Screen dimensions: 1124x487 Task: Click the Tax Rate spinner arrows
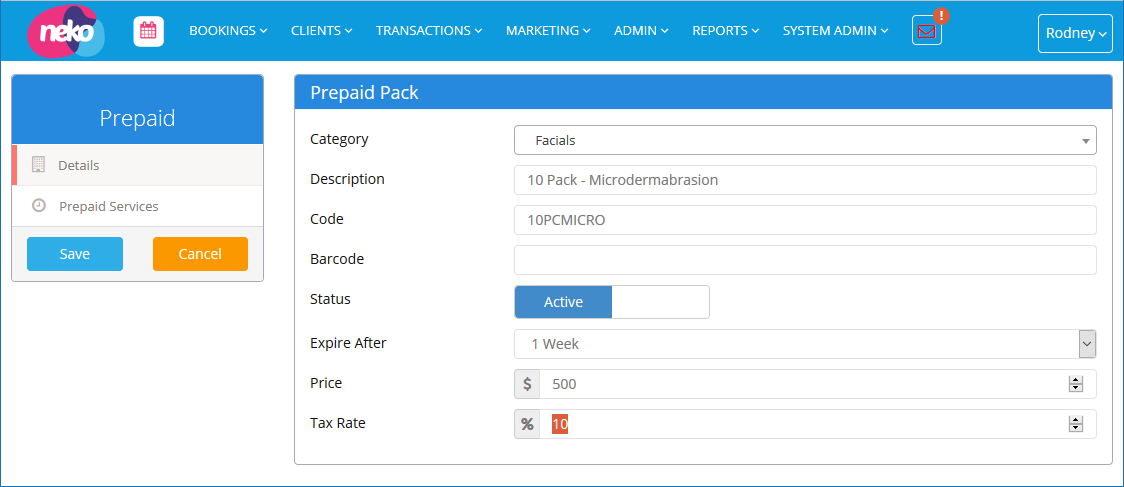click(1076, 424)
